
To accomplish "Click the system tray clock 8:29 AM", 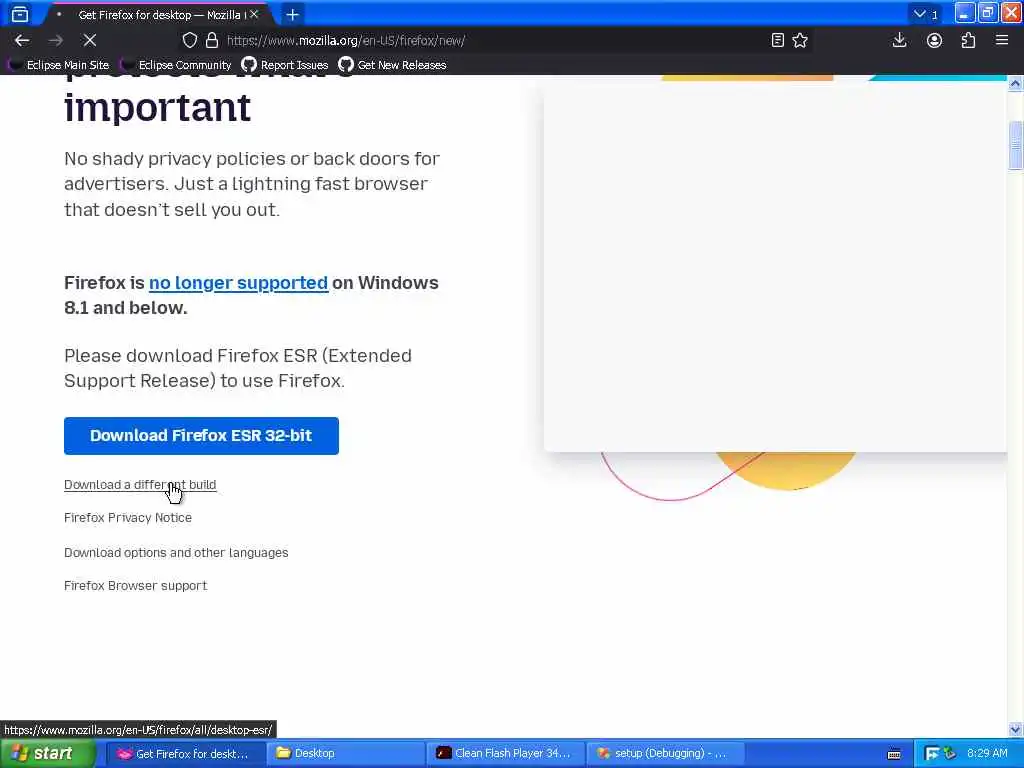I will point(987,753).
